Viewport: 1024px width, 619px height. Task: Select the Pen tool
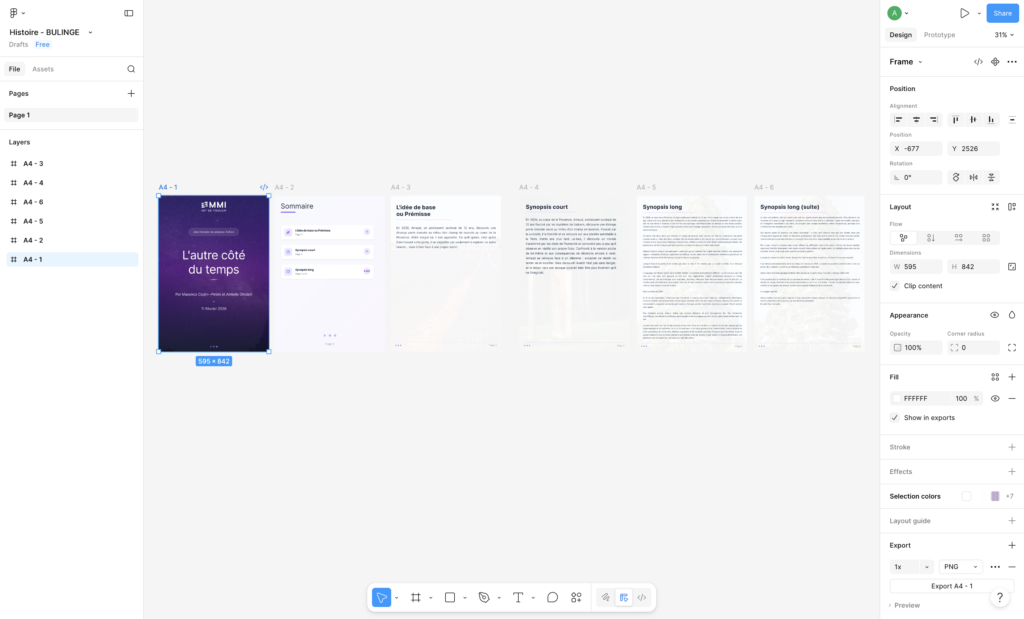pyautogui.click(x=484, y=597)
